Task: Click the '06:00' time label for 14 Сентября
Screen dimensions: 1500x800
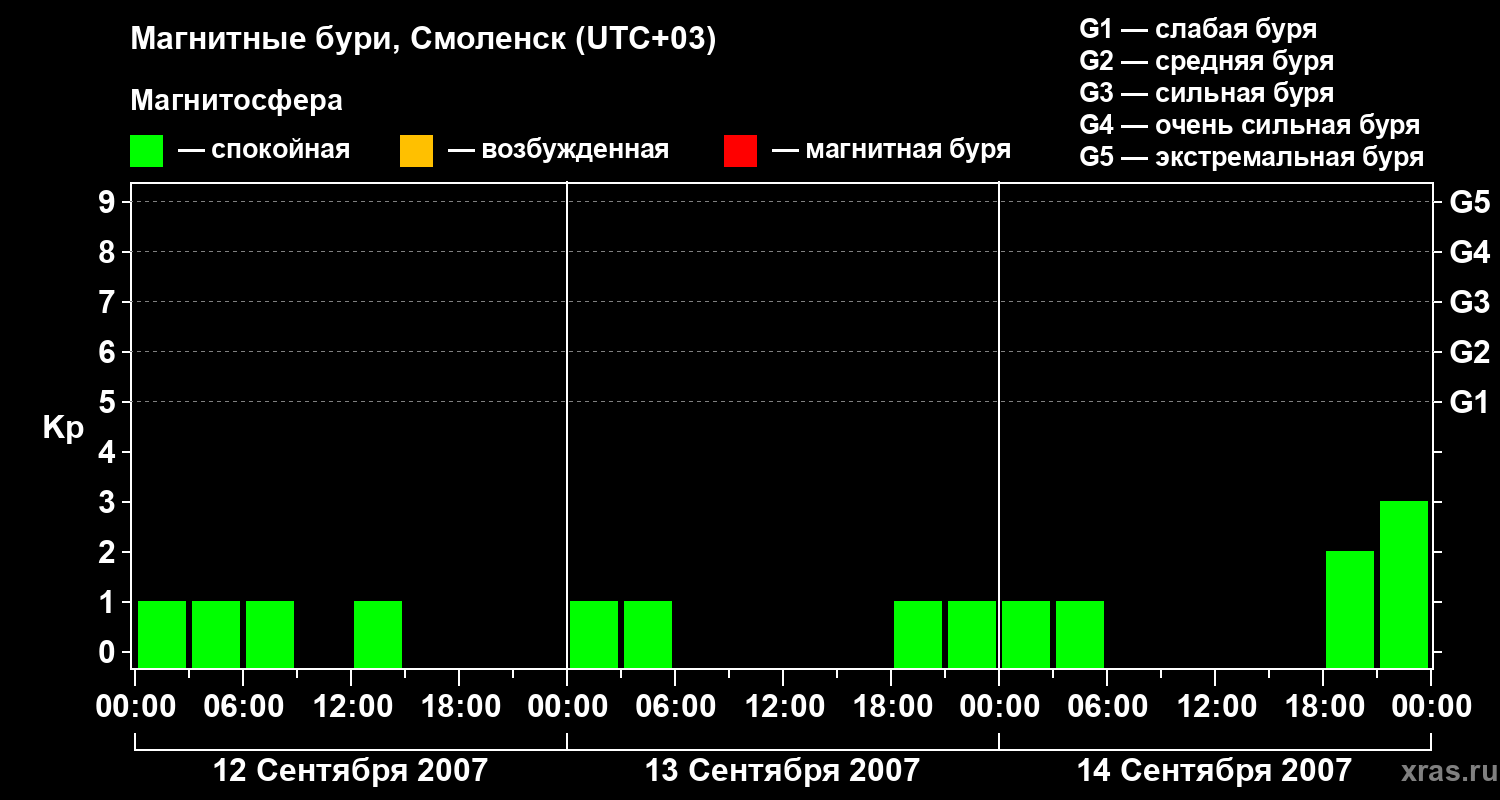Action: pyautogui.click(x=1107, y=707)
